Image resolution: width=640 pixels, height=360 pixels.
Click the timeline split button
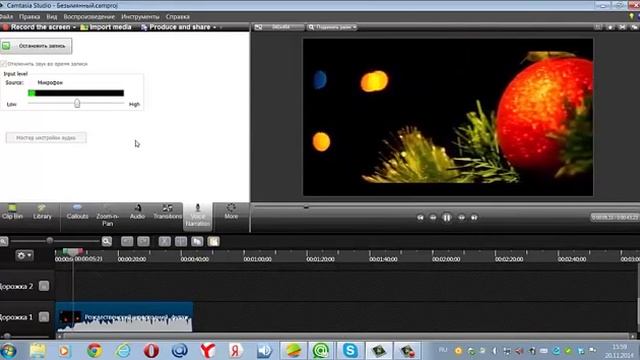pos(181,241)
